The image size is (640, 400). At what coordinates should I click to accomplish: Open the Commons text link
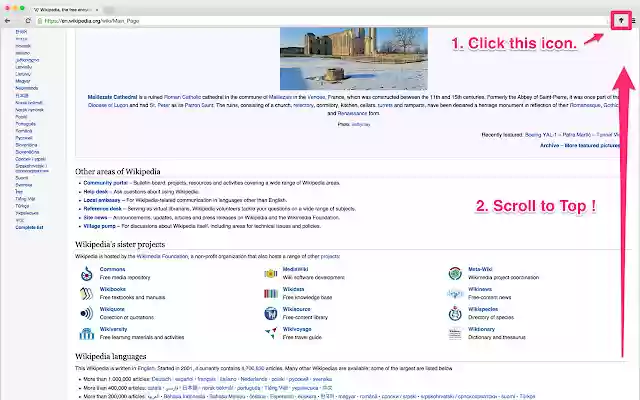pyautogui.click(x=112, y=269)
